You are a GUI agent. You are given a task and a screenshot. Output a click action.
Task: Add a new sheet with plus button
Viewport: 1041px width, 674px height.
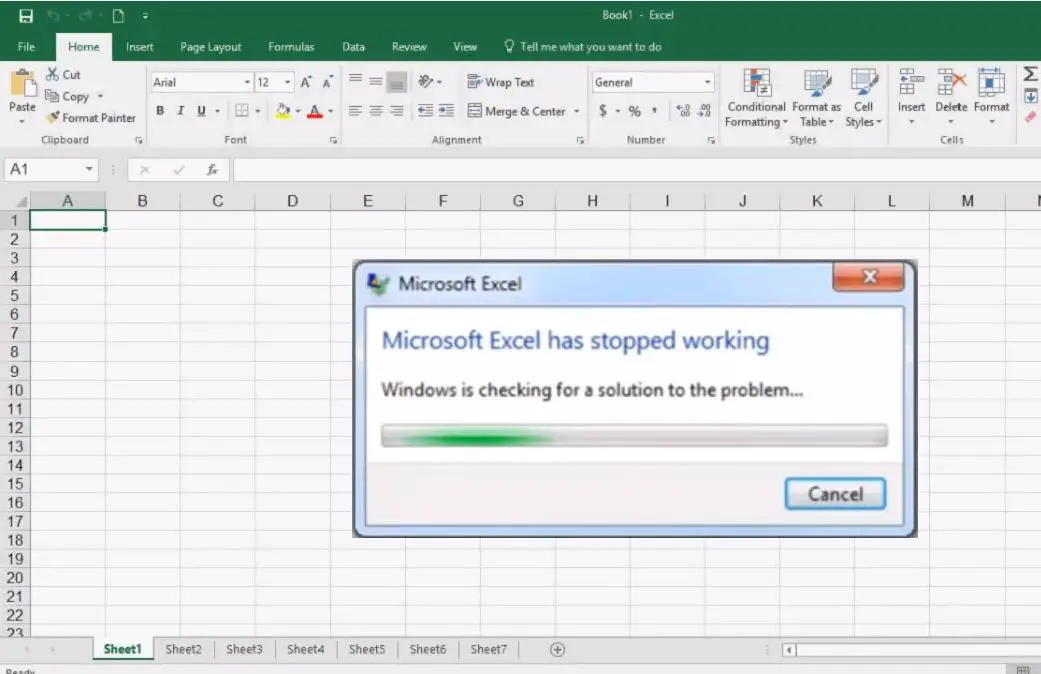(558, 649)
